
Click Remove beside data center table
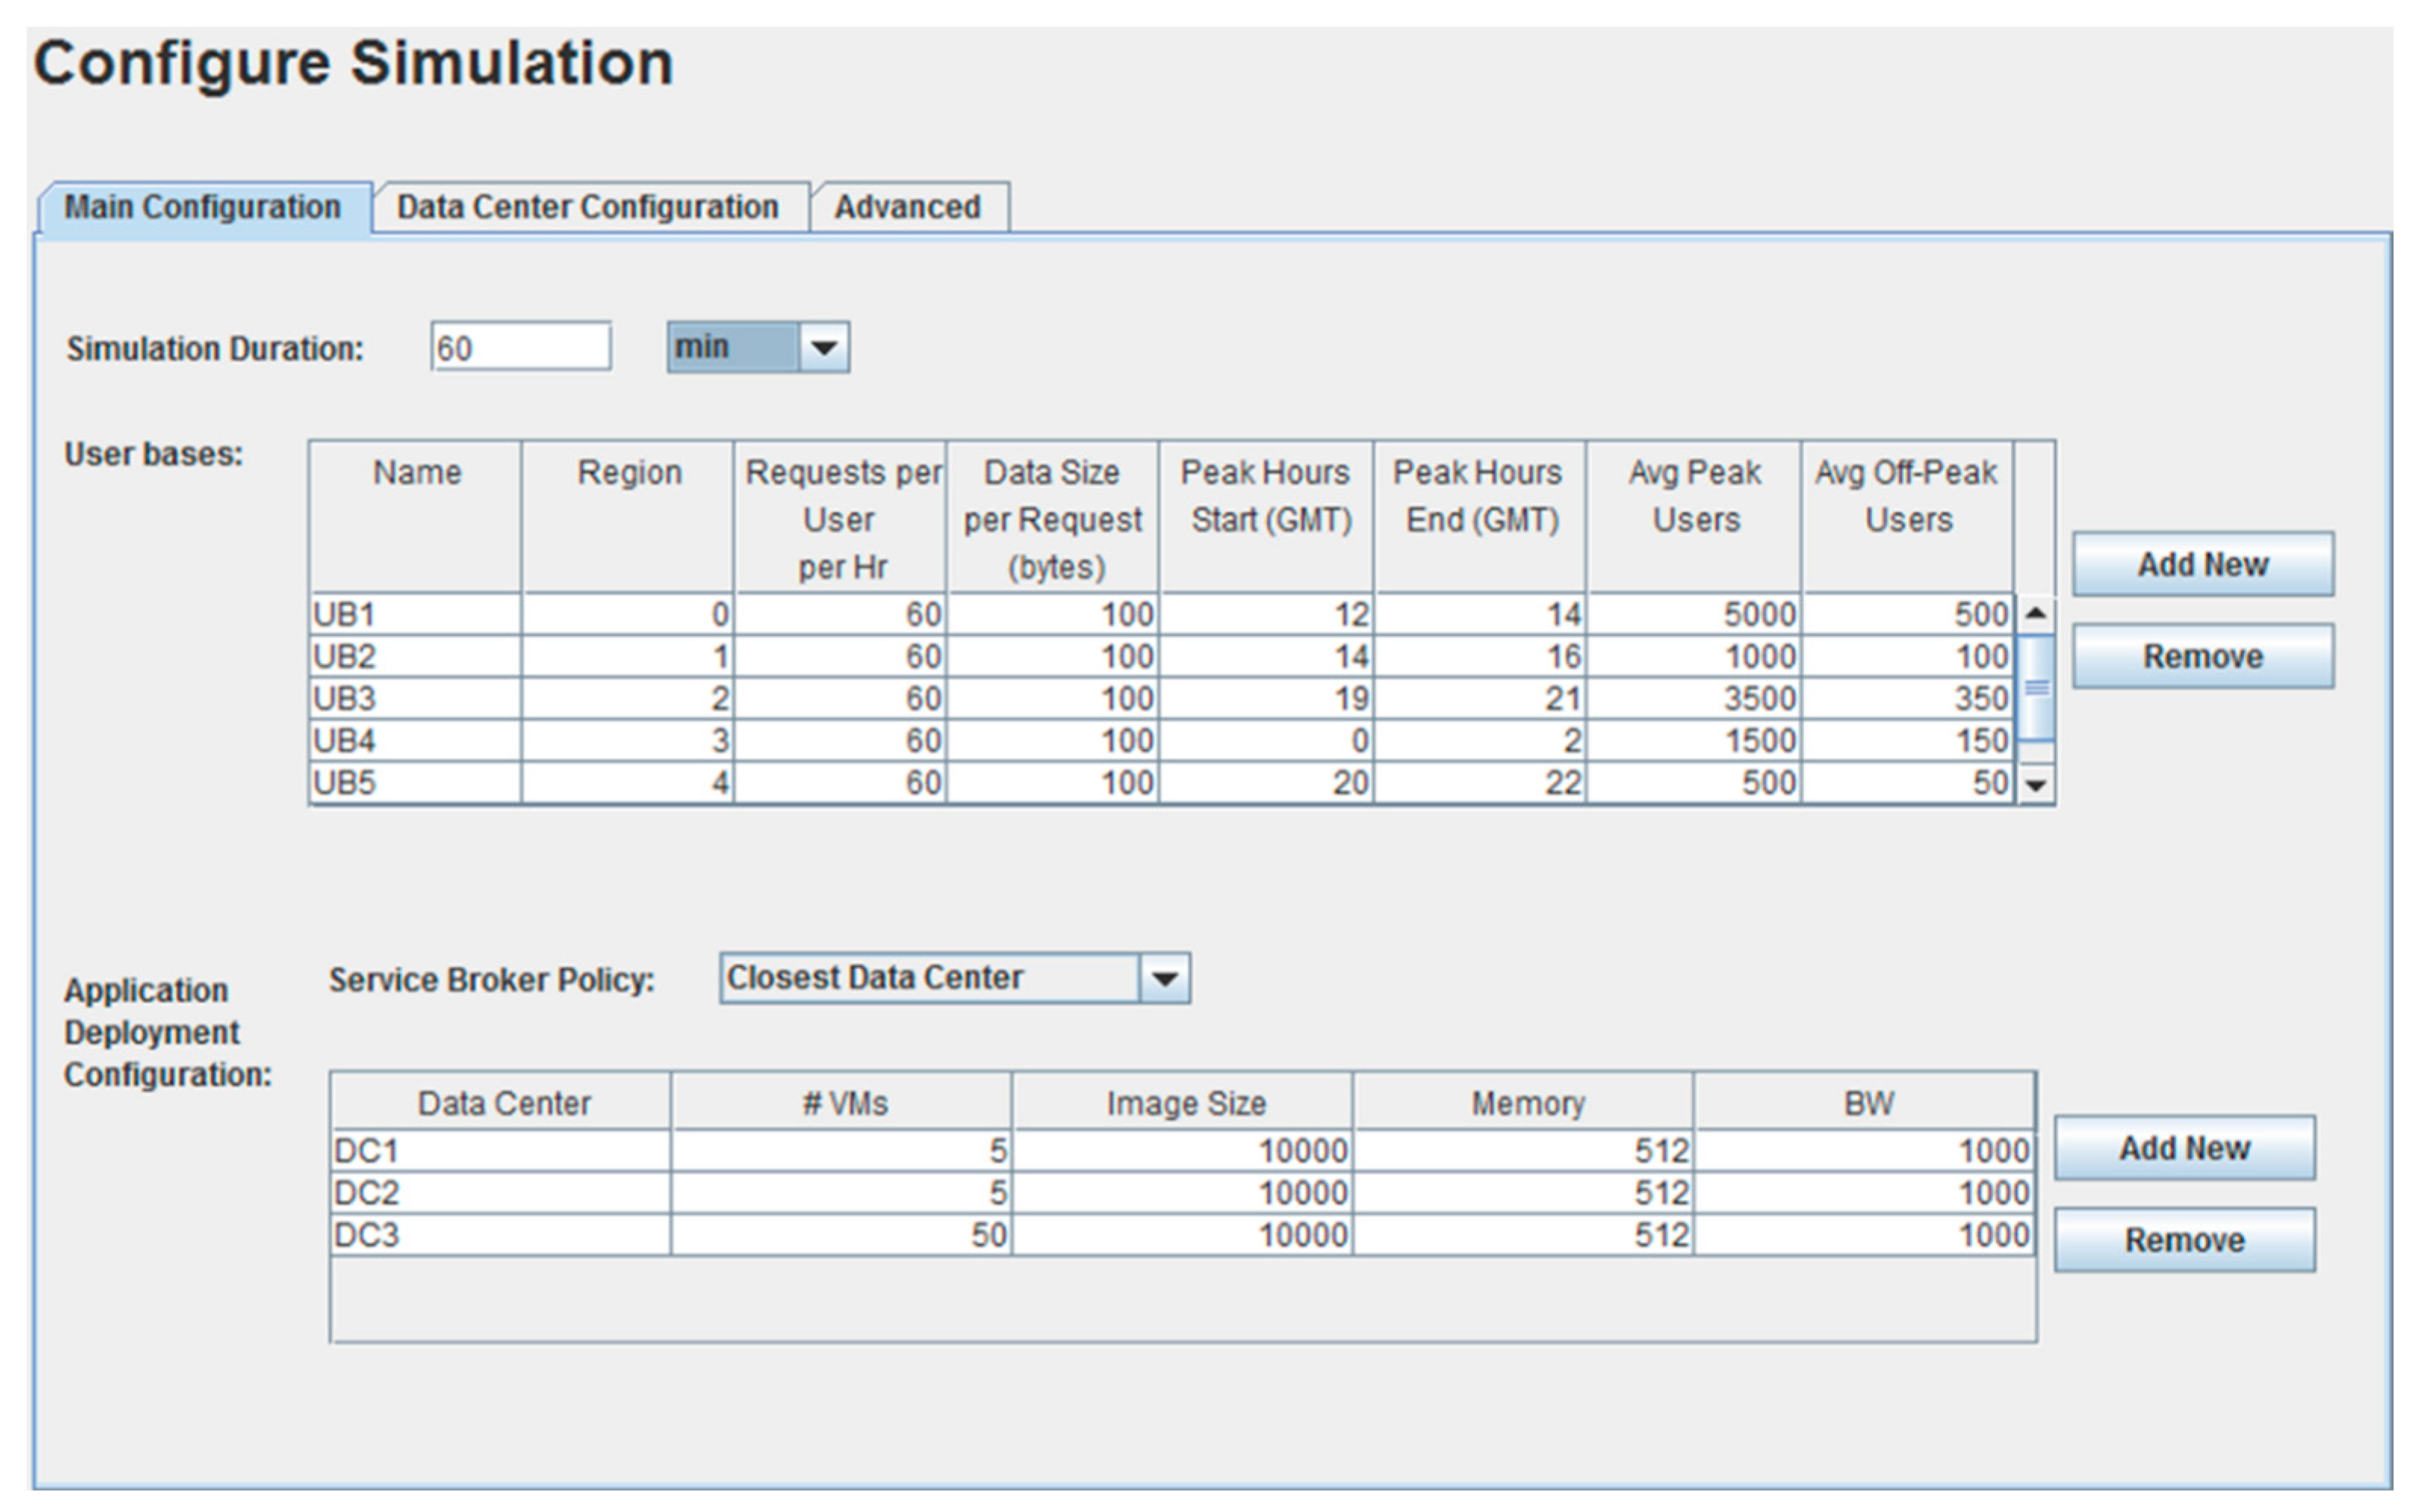(2184, 1240)
